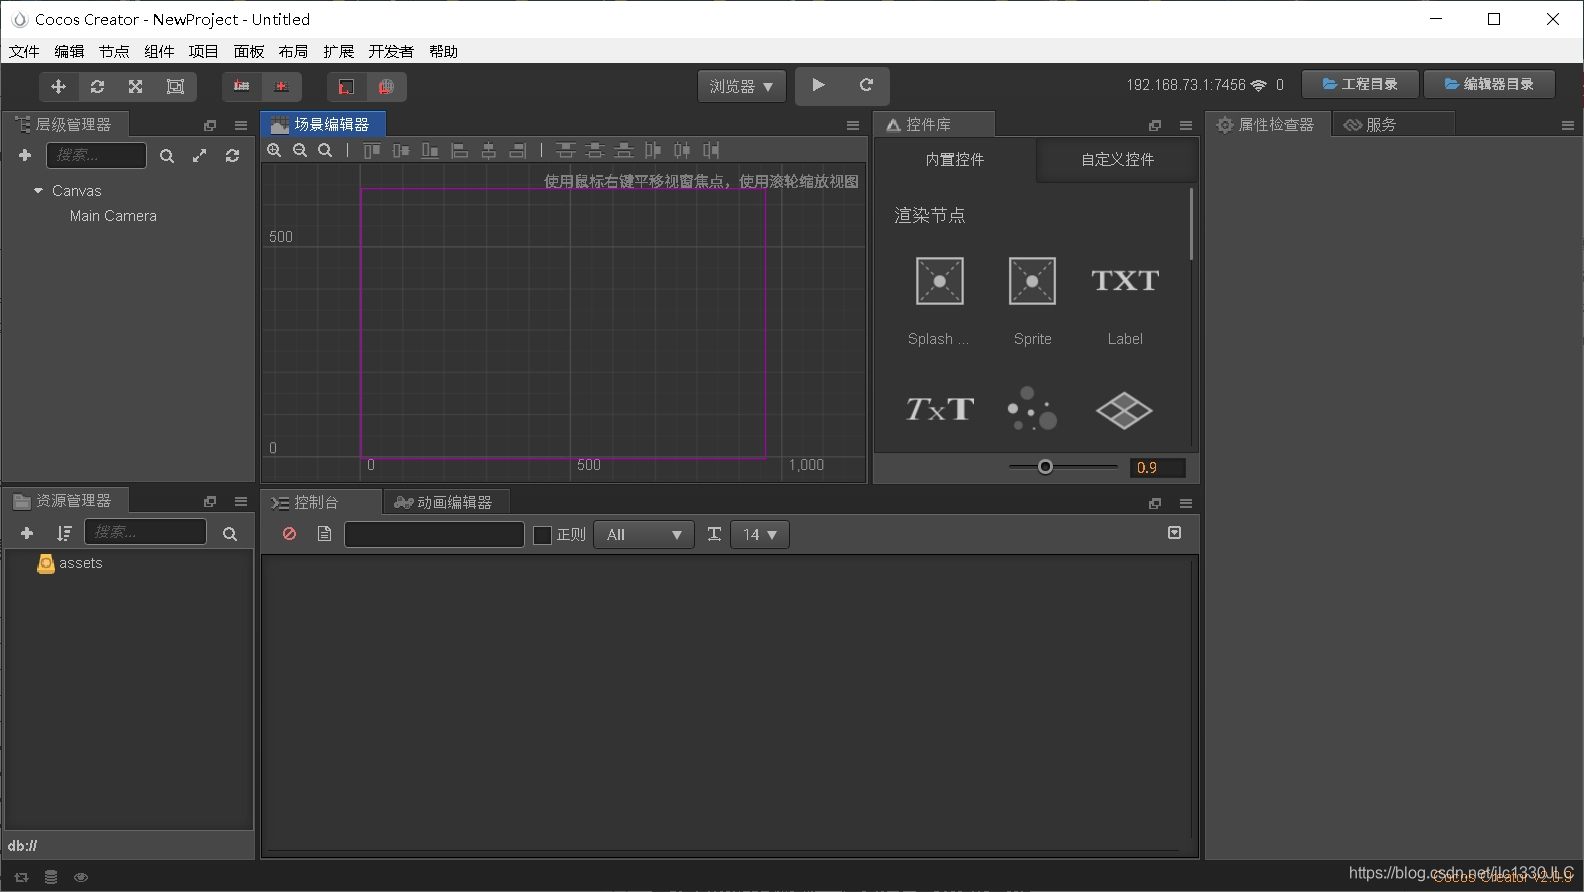Image resolution: width=1584 pixels, height=892 pixels.
Task: Open the 节点 menu
Action: coord(114,51)
